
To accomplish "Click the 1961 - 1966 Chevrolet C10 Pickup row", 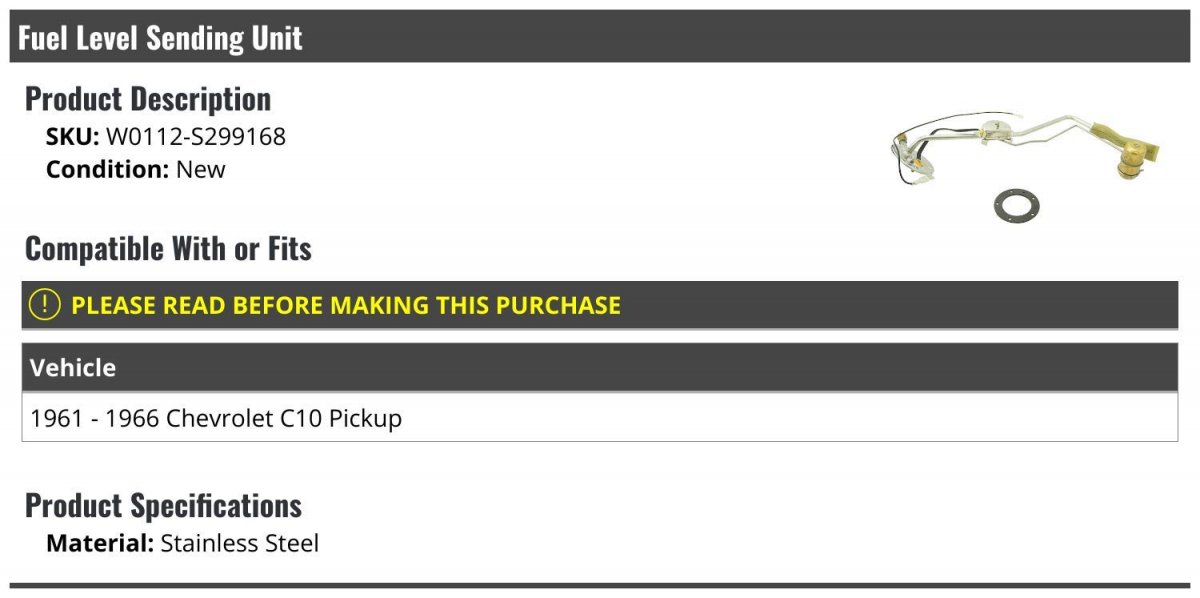I will coord(600,417).
